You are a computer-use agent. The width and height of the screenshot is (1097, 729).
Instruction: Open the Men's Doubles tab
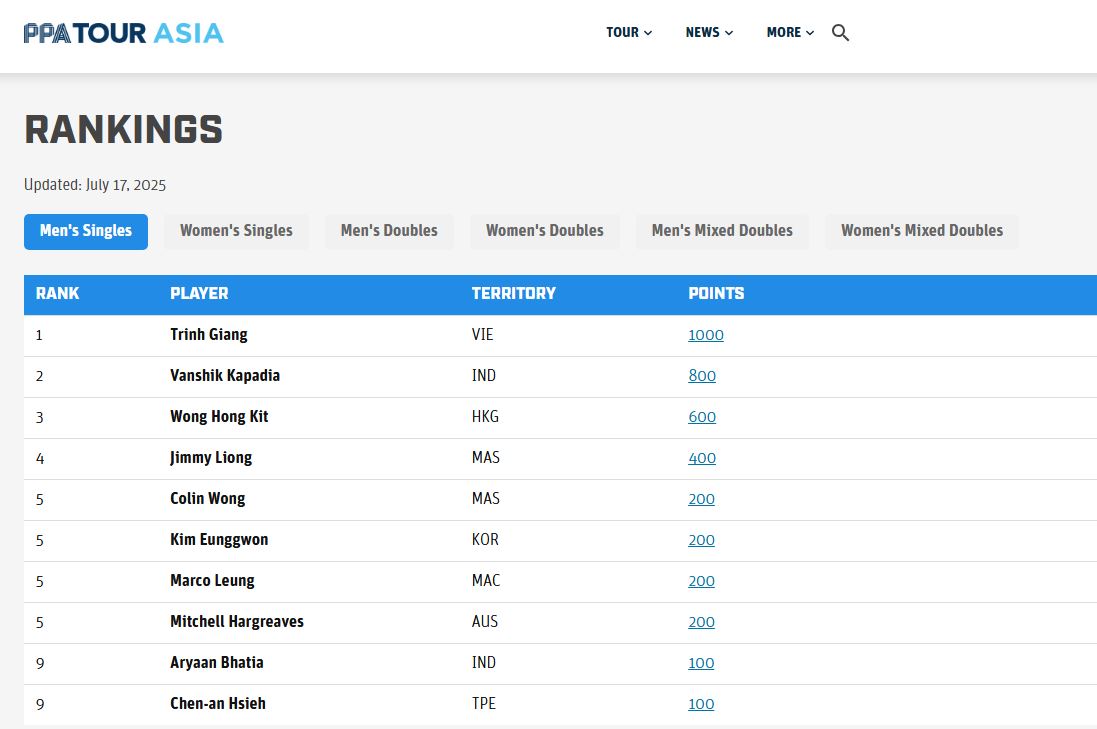point(389,232)
